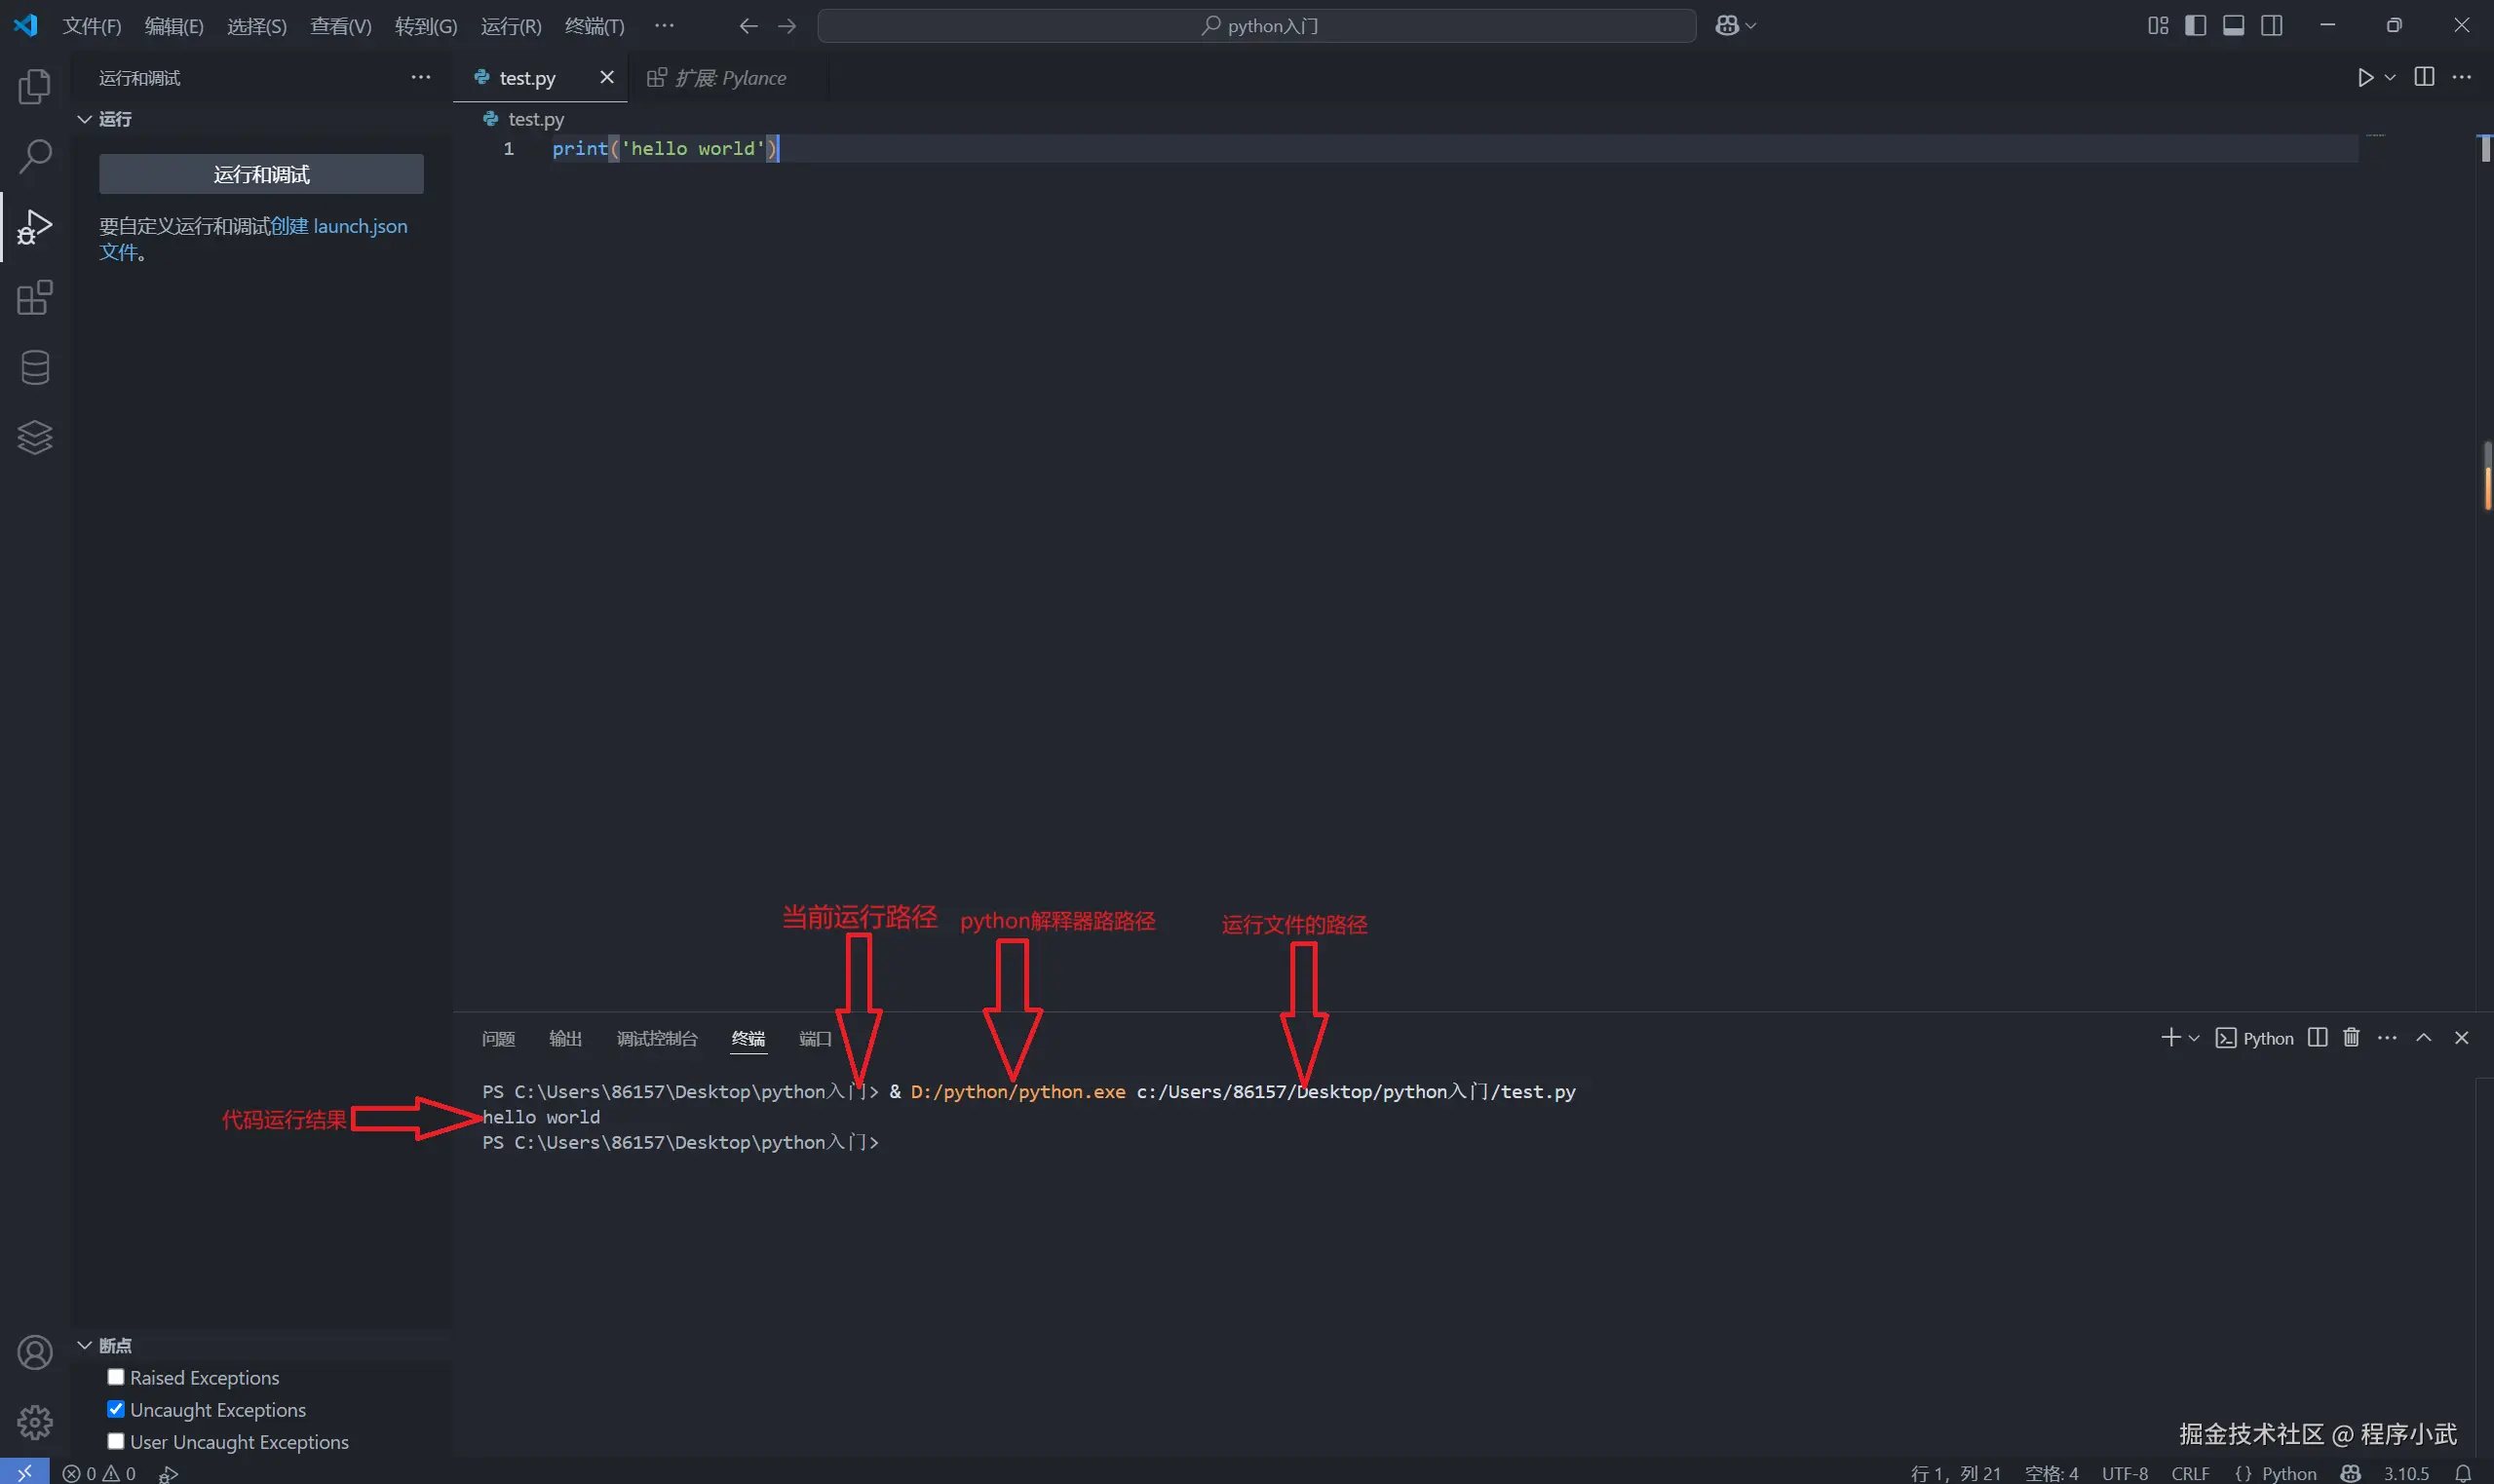
Task: Open the Accounts icon in activity bar
Action: 34,1353
